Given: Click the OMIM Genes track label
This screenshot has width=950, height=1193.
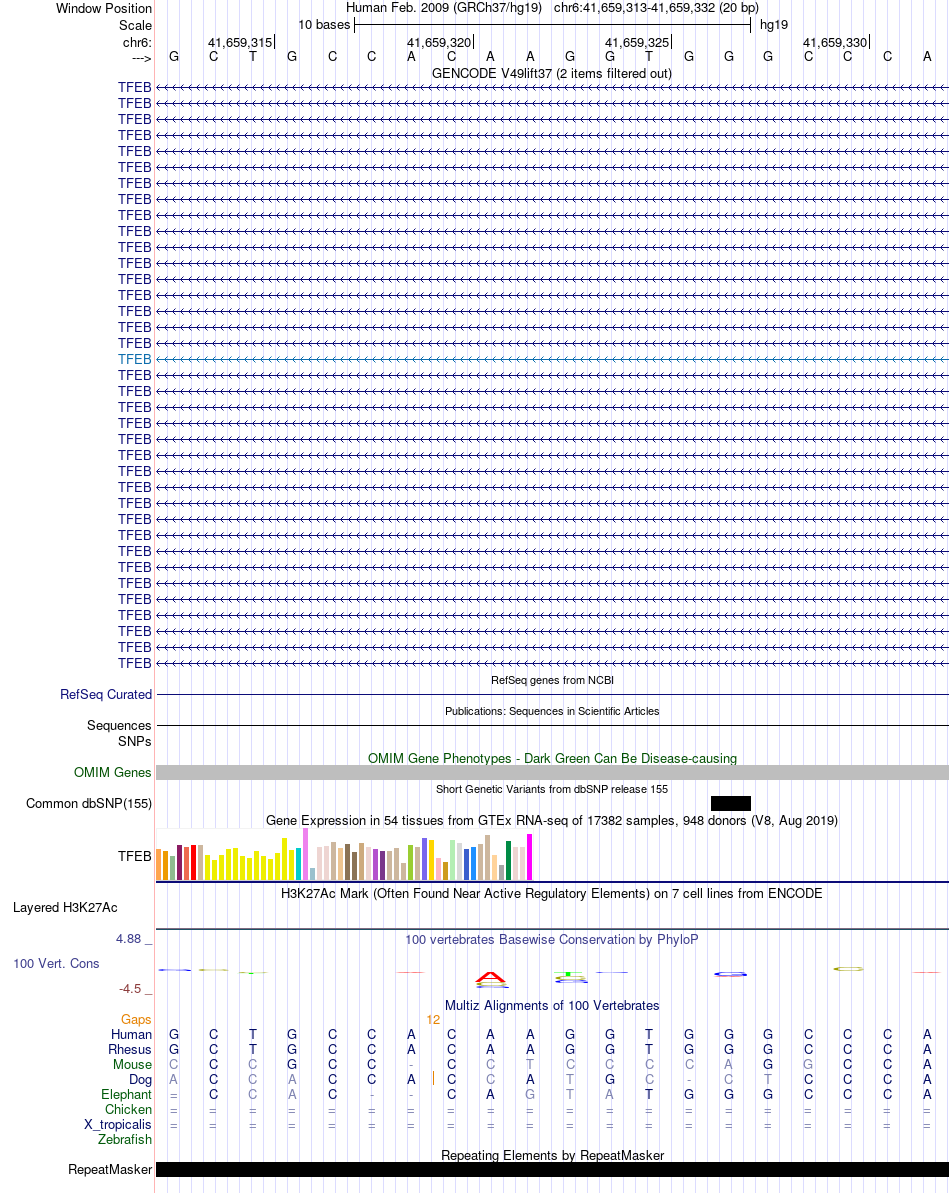Looking at the screenshot, I should click(113, 772).
